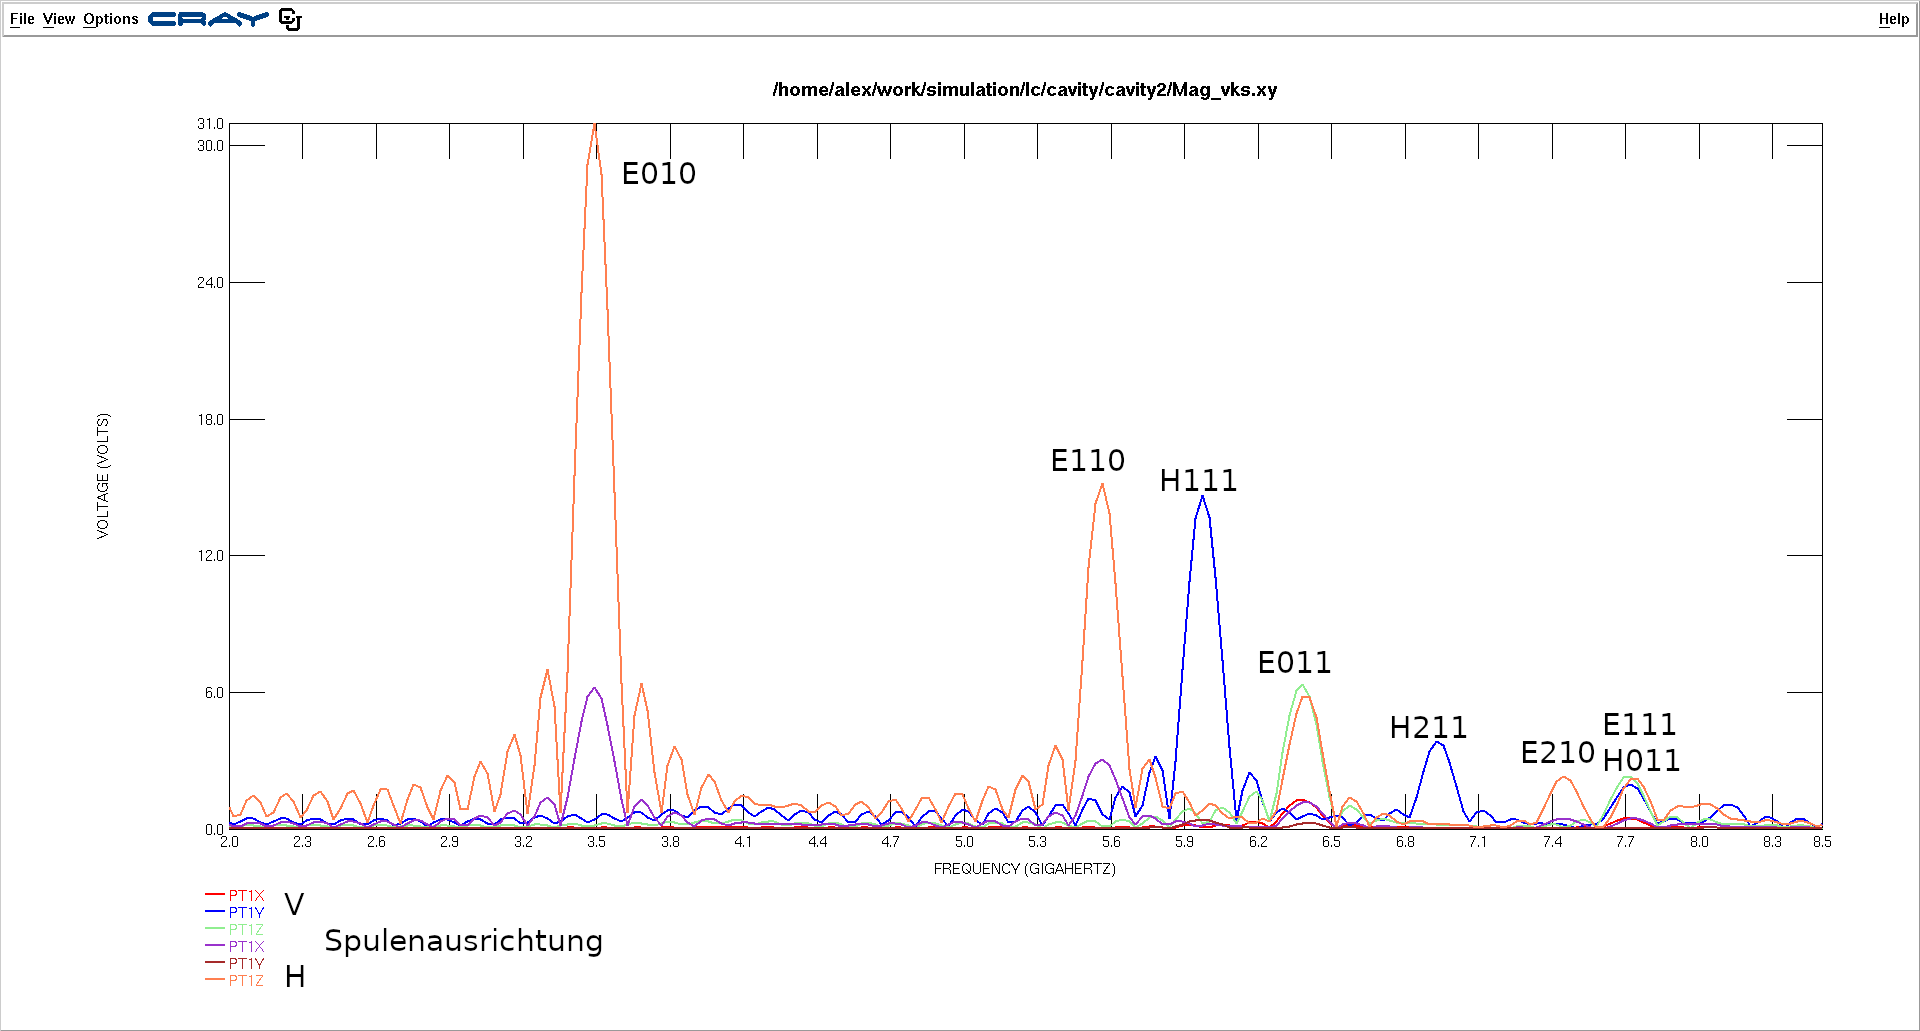The height and width of the screenshot is (1031, 1920).
Task: Open the Options menu
Action: 111,19
